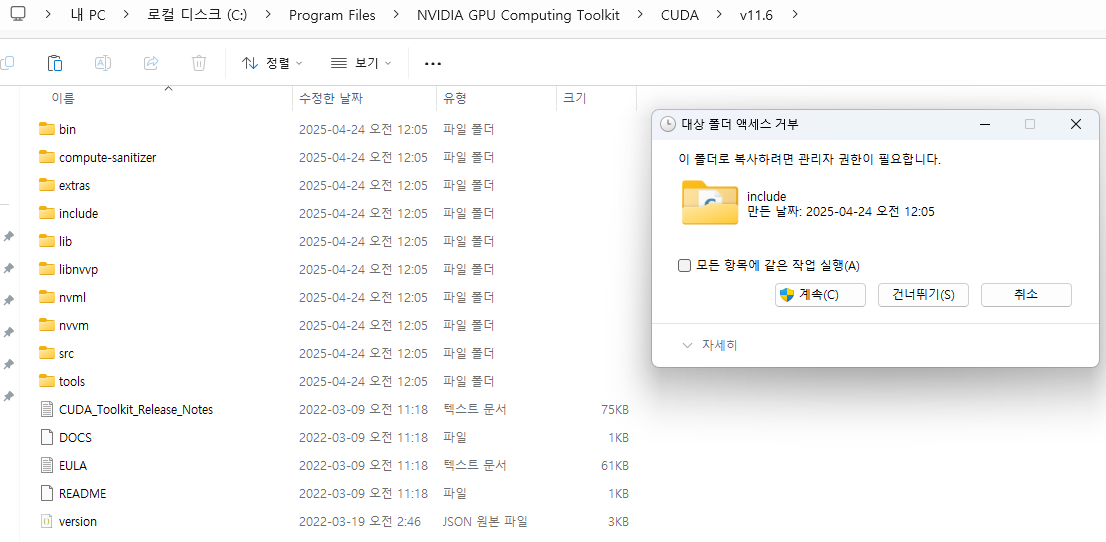1106x542 pixels.
Task: Click the rename icon in toolbar
Action: (103, 63)
